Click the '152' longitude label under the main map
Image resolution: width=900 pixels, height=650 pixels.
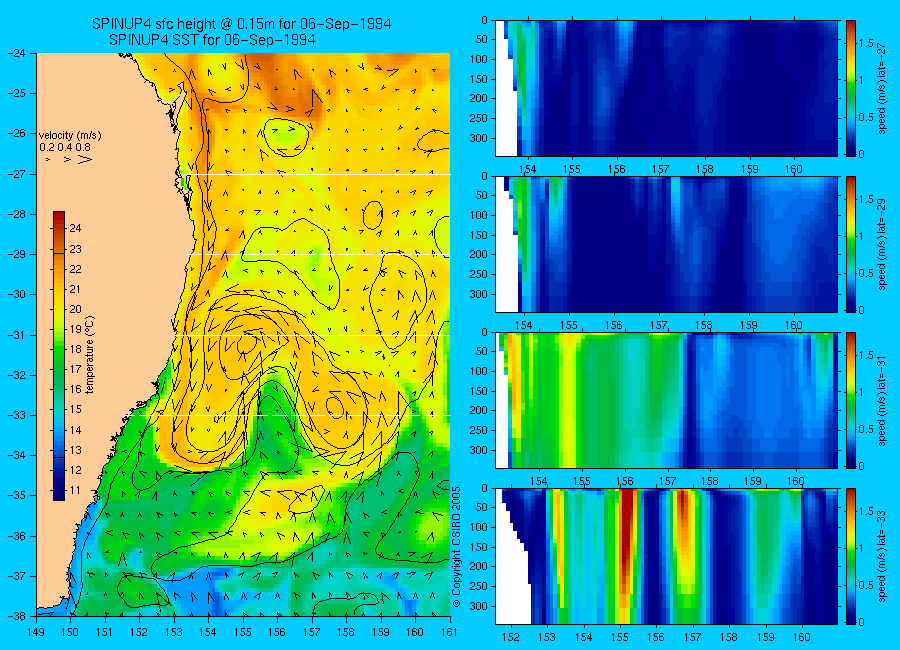pos(139,632)
